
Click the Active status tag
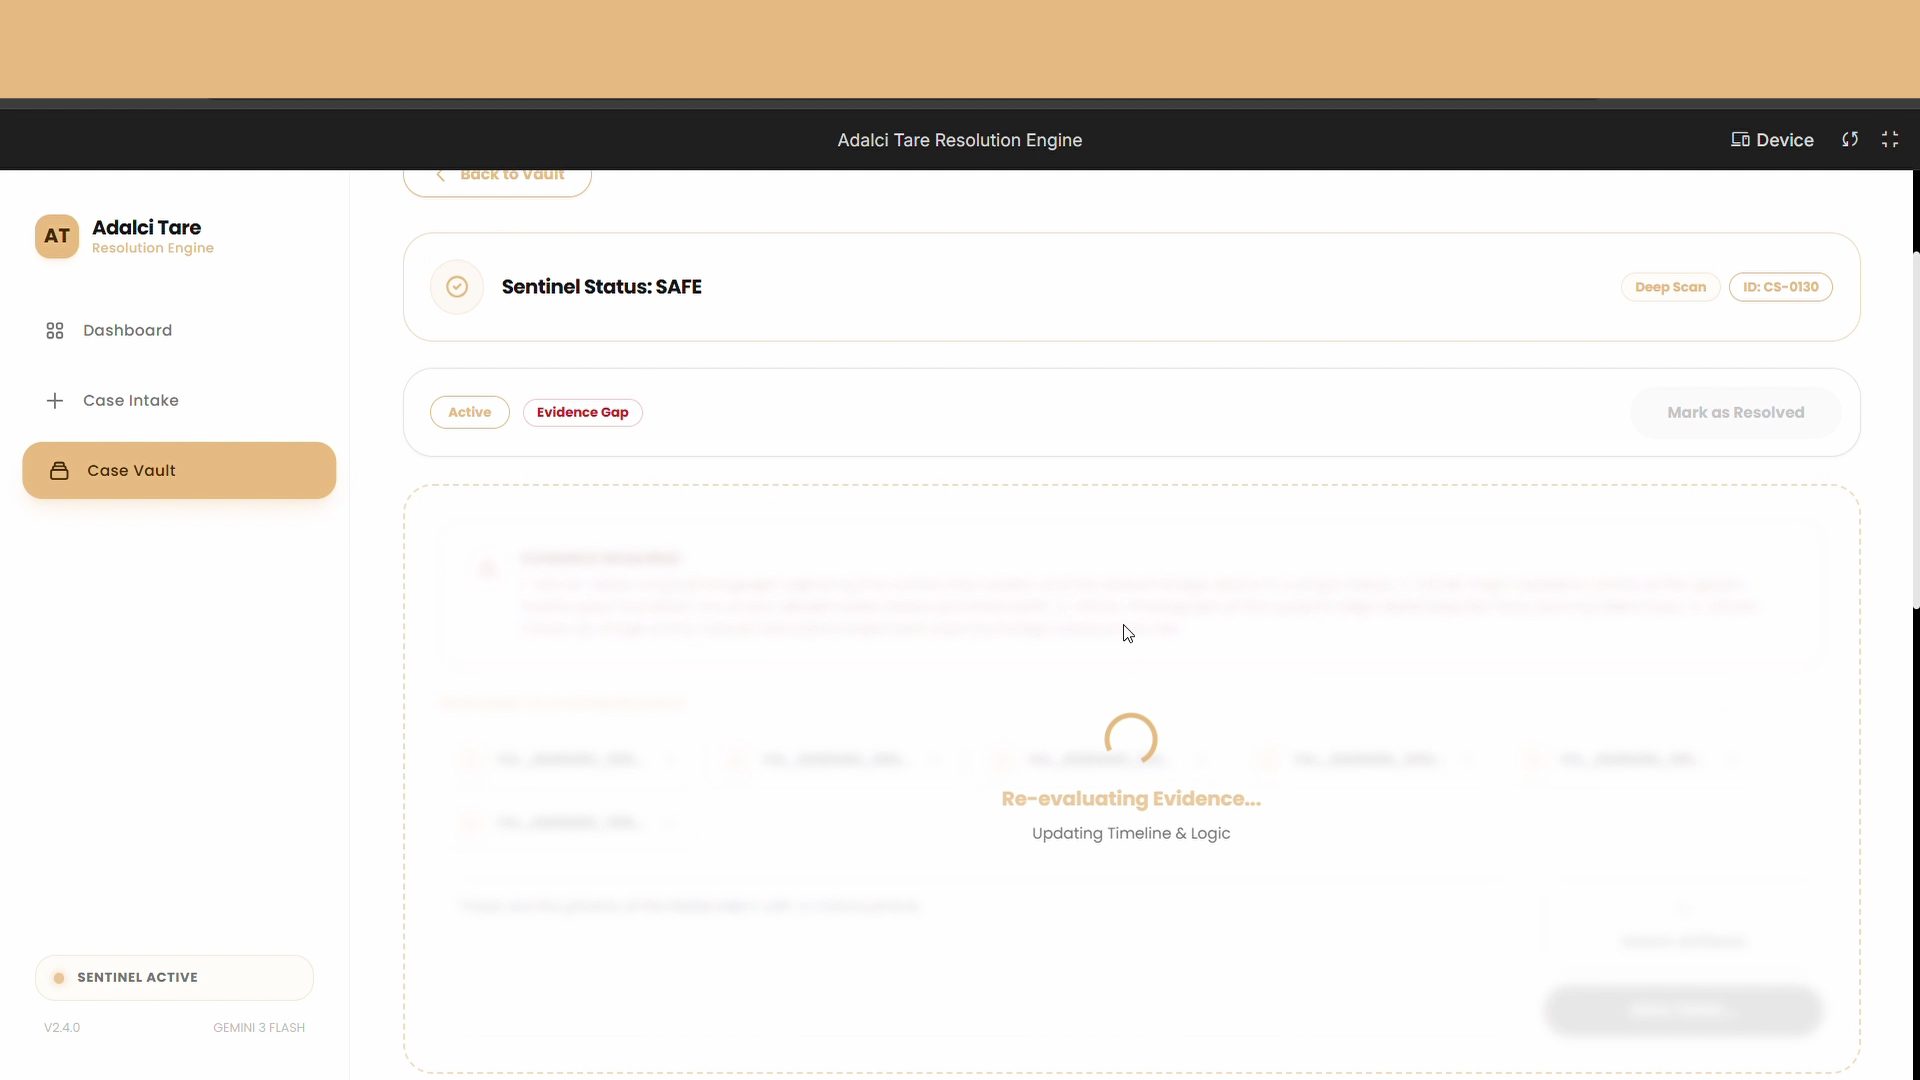[x=469, y=412]
